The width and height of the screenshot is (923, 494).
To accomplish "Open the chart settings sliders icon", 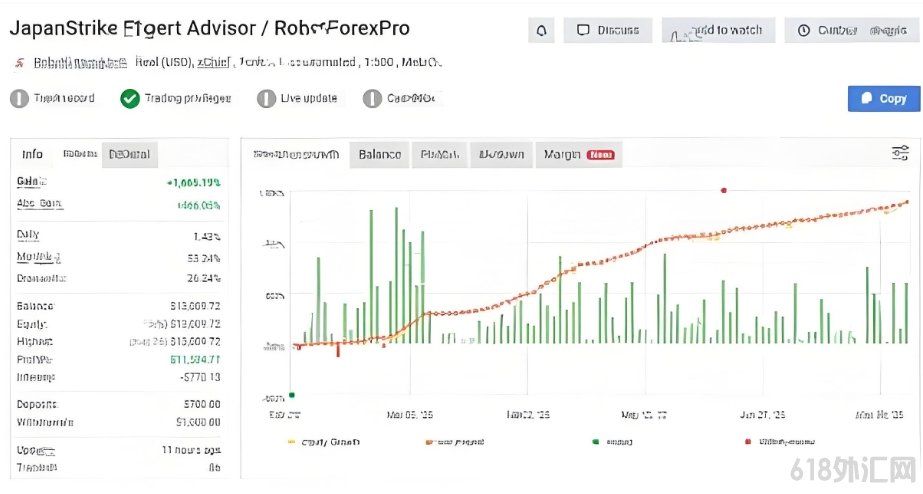I will 900,153.
